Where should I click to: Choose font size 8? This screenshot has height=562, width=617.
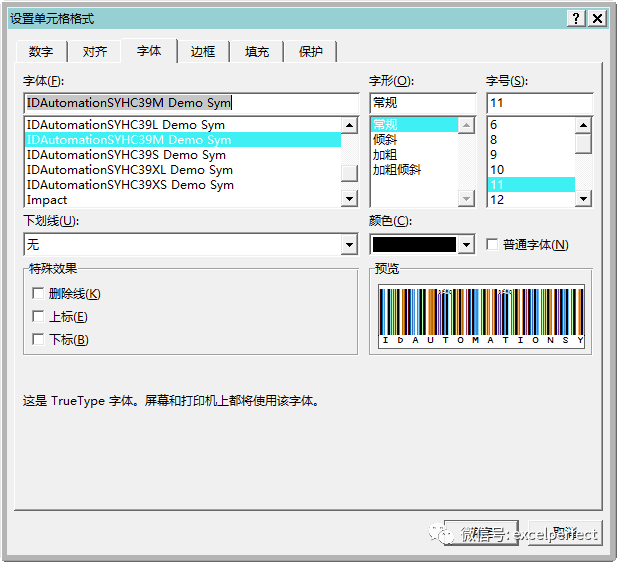tap(531, 140)
